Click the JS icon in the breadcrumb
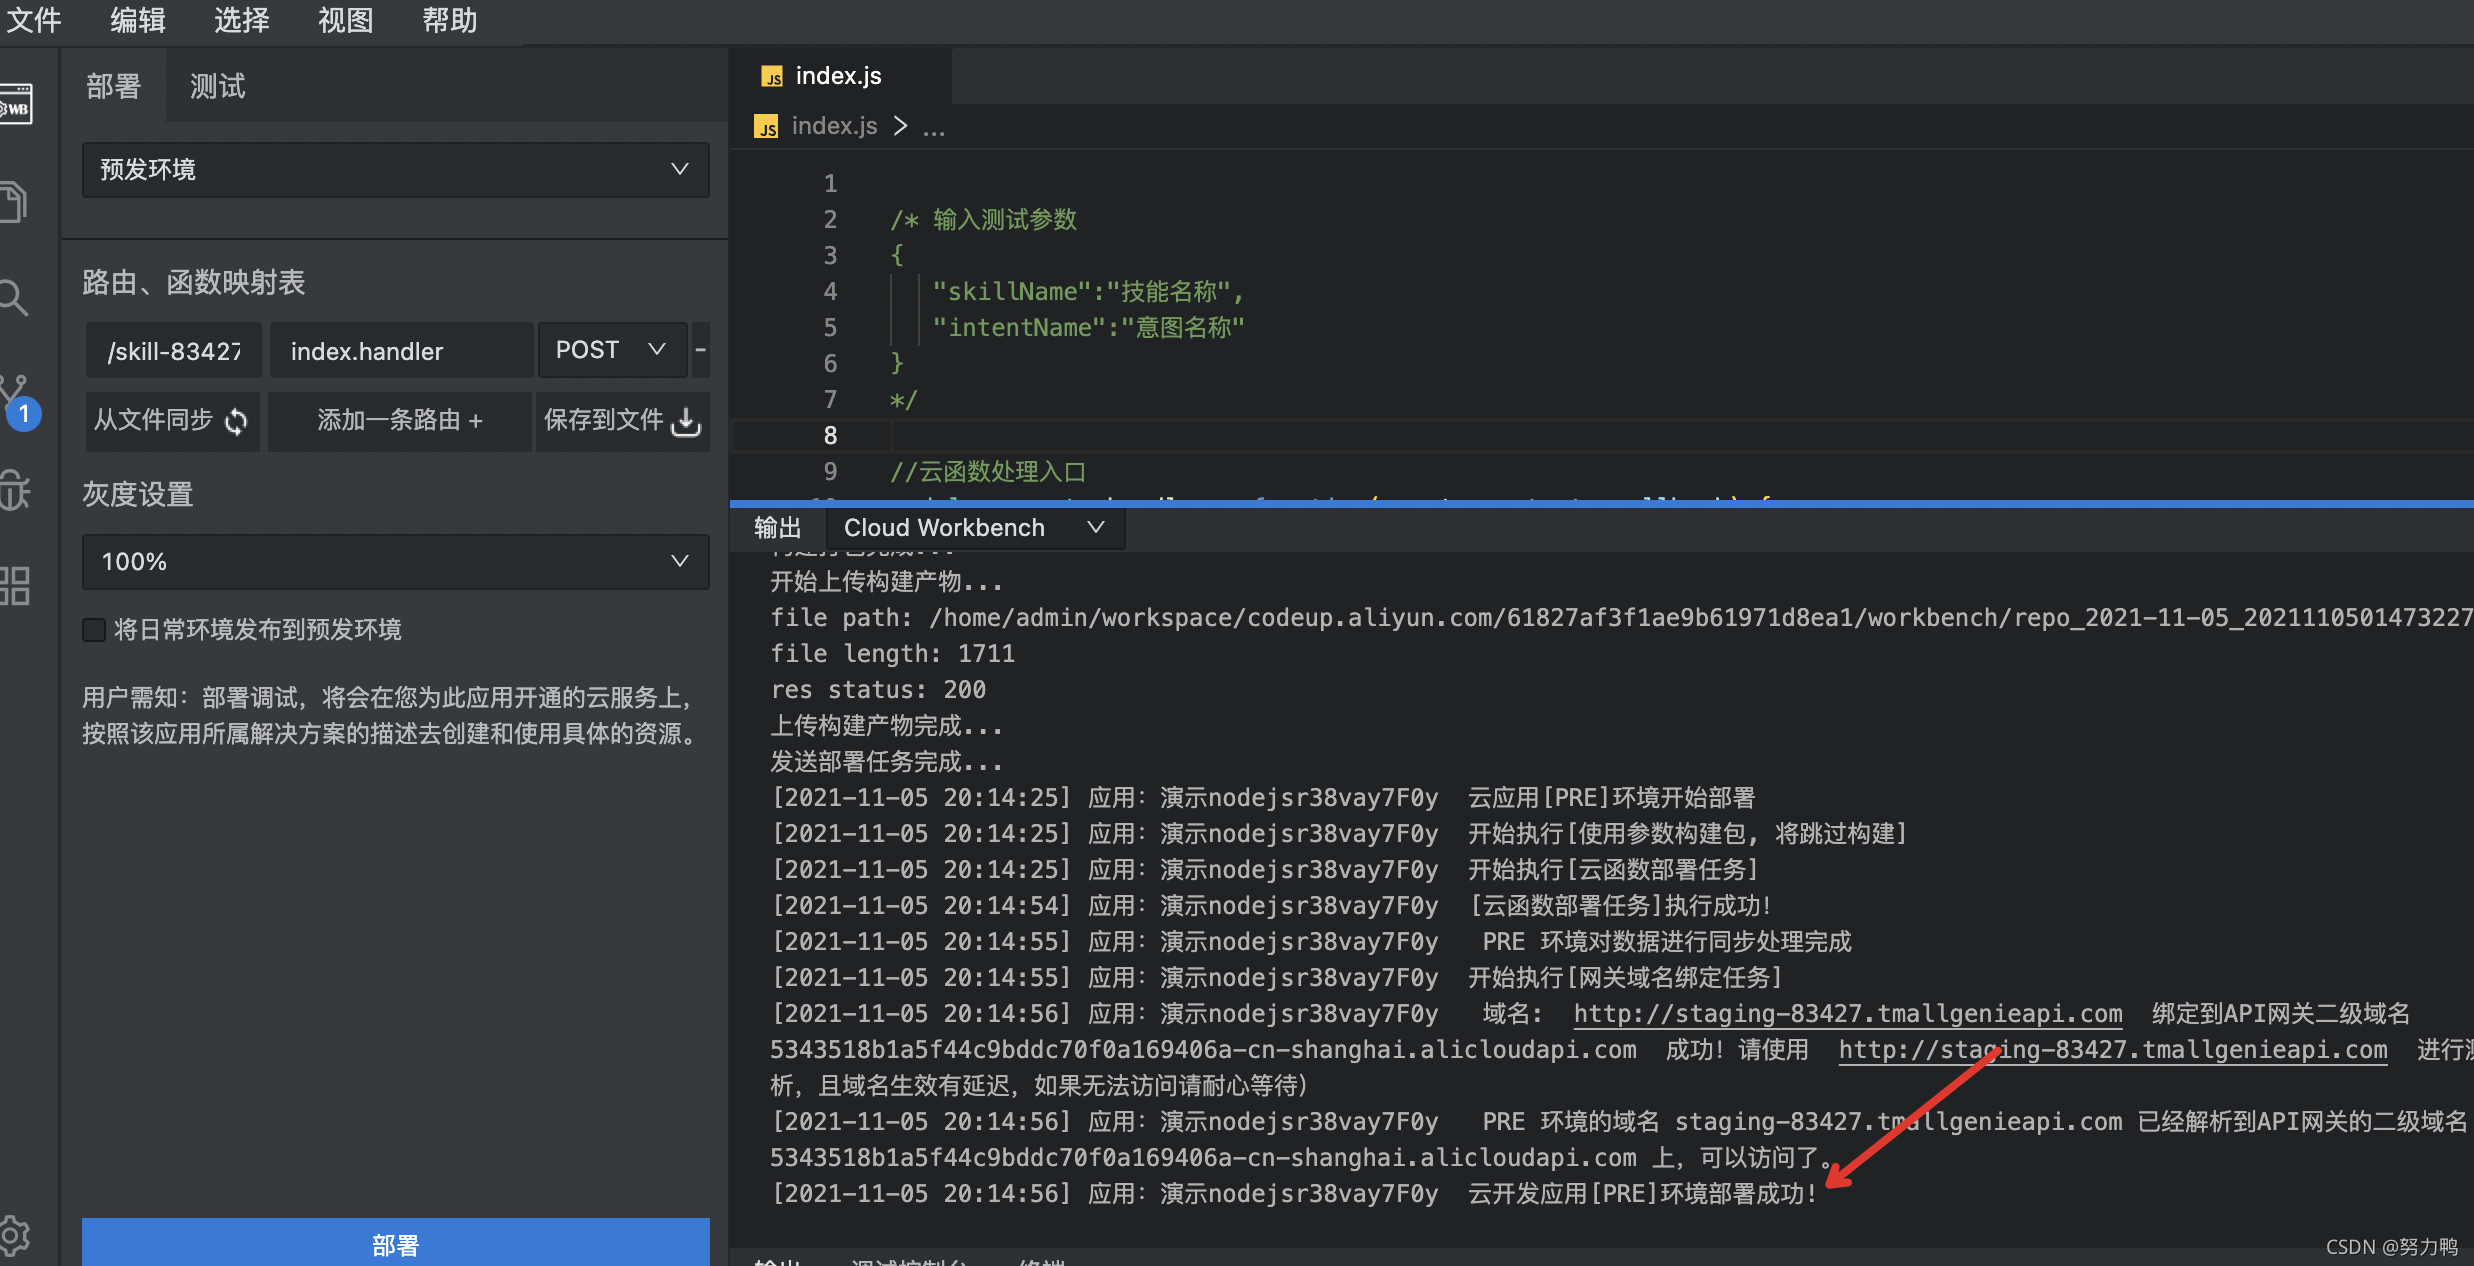This screenshot has height=1266, width=2474. 766,127
